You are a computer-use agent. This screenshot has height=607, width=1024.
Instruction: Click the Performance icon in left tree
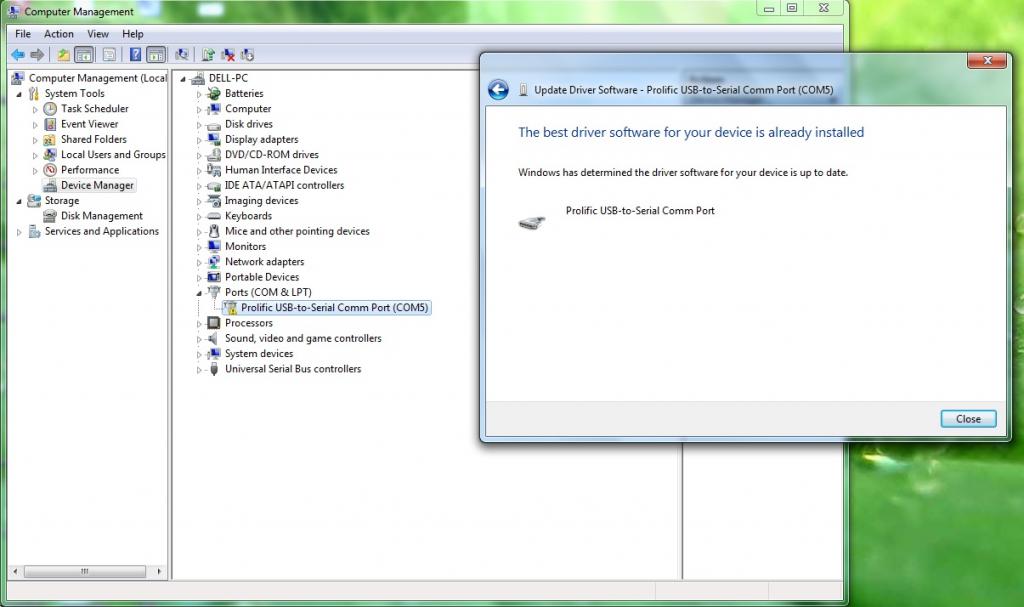[50, 170]
